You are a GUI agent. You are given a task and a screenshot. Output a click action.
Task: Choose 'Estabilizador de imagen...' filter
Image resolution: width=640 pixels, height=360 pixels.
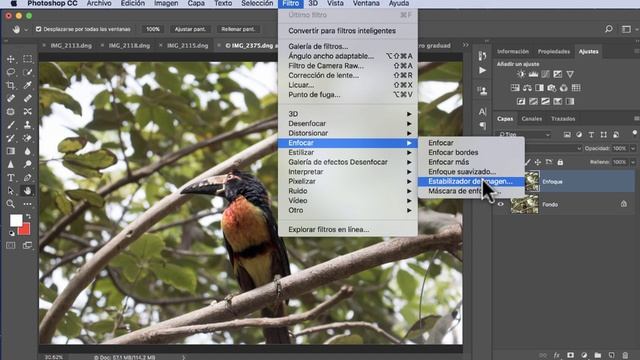click(471, 181)
